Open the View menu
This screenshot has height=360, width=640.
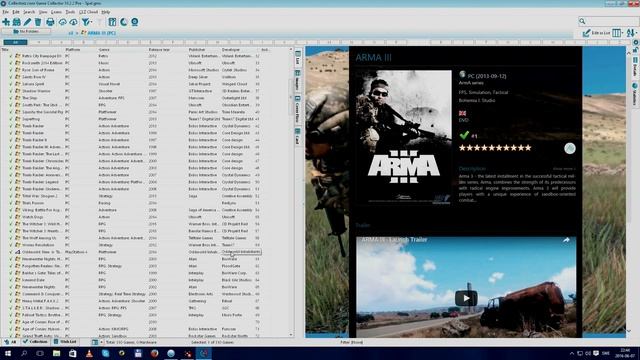point(43,12)
